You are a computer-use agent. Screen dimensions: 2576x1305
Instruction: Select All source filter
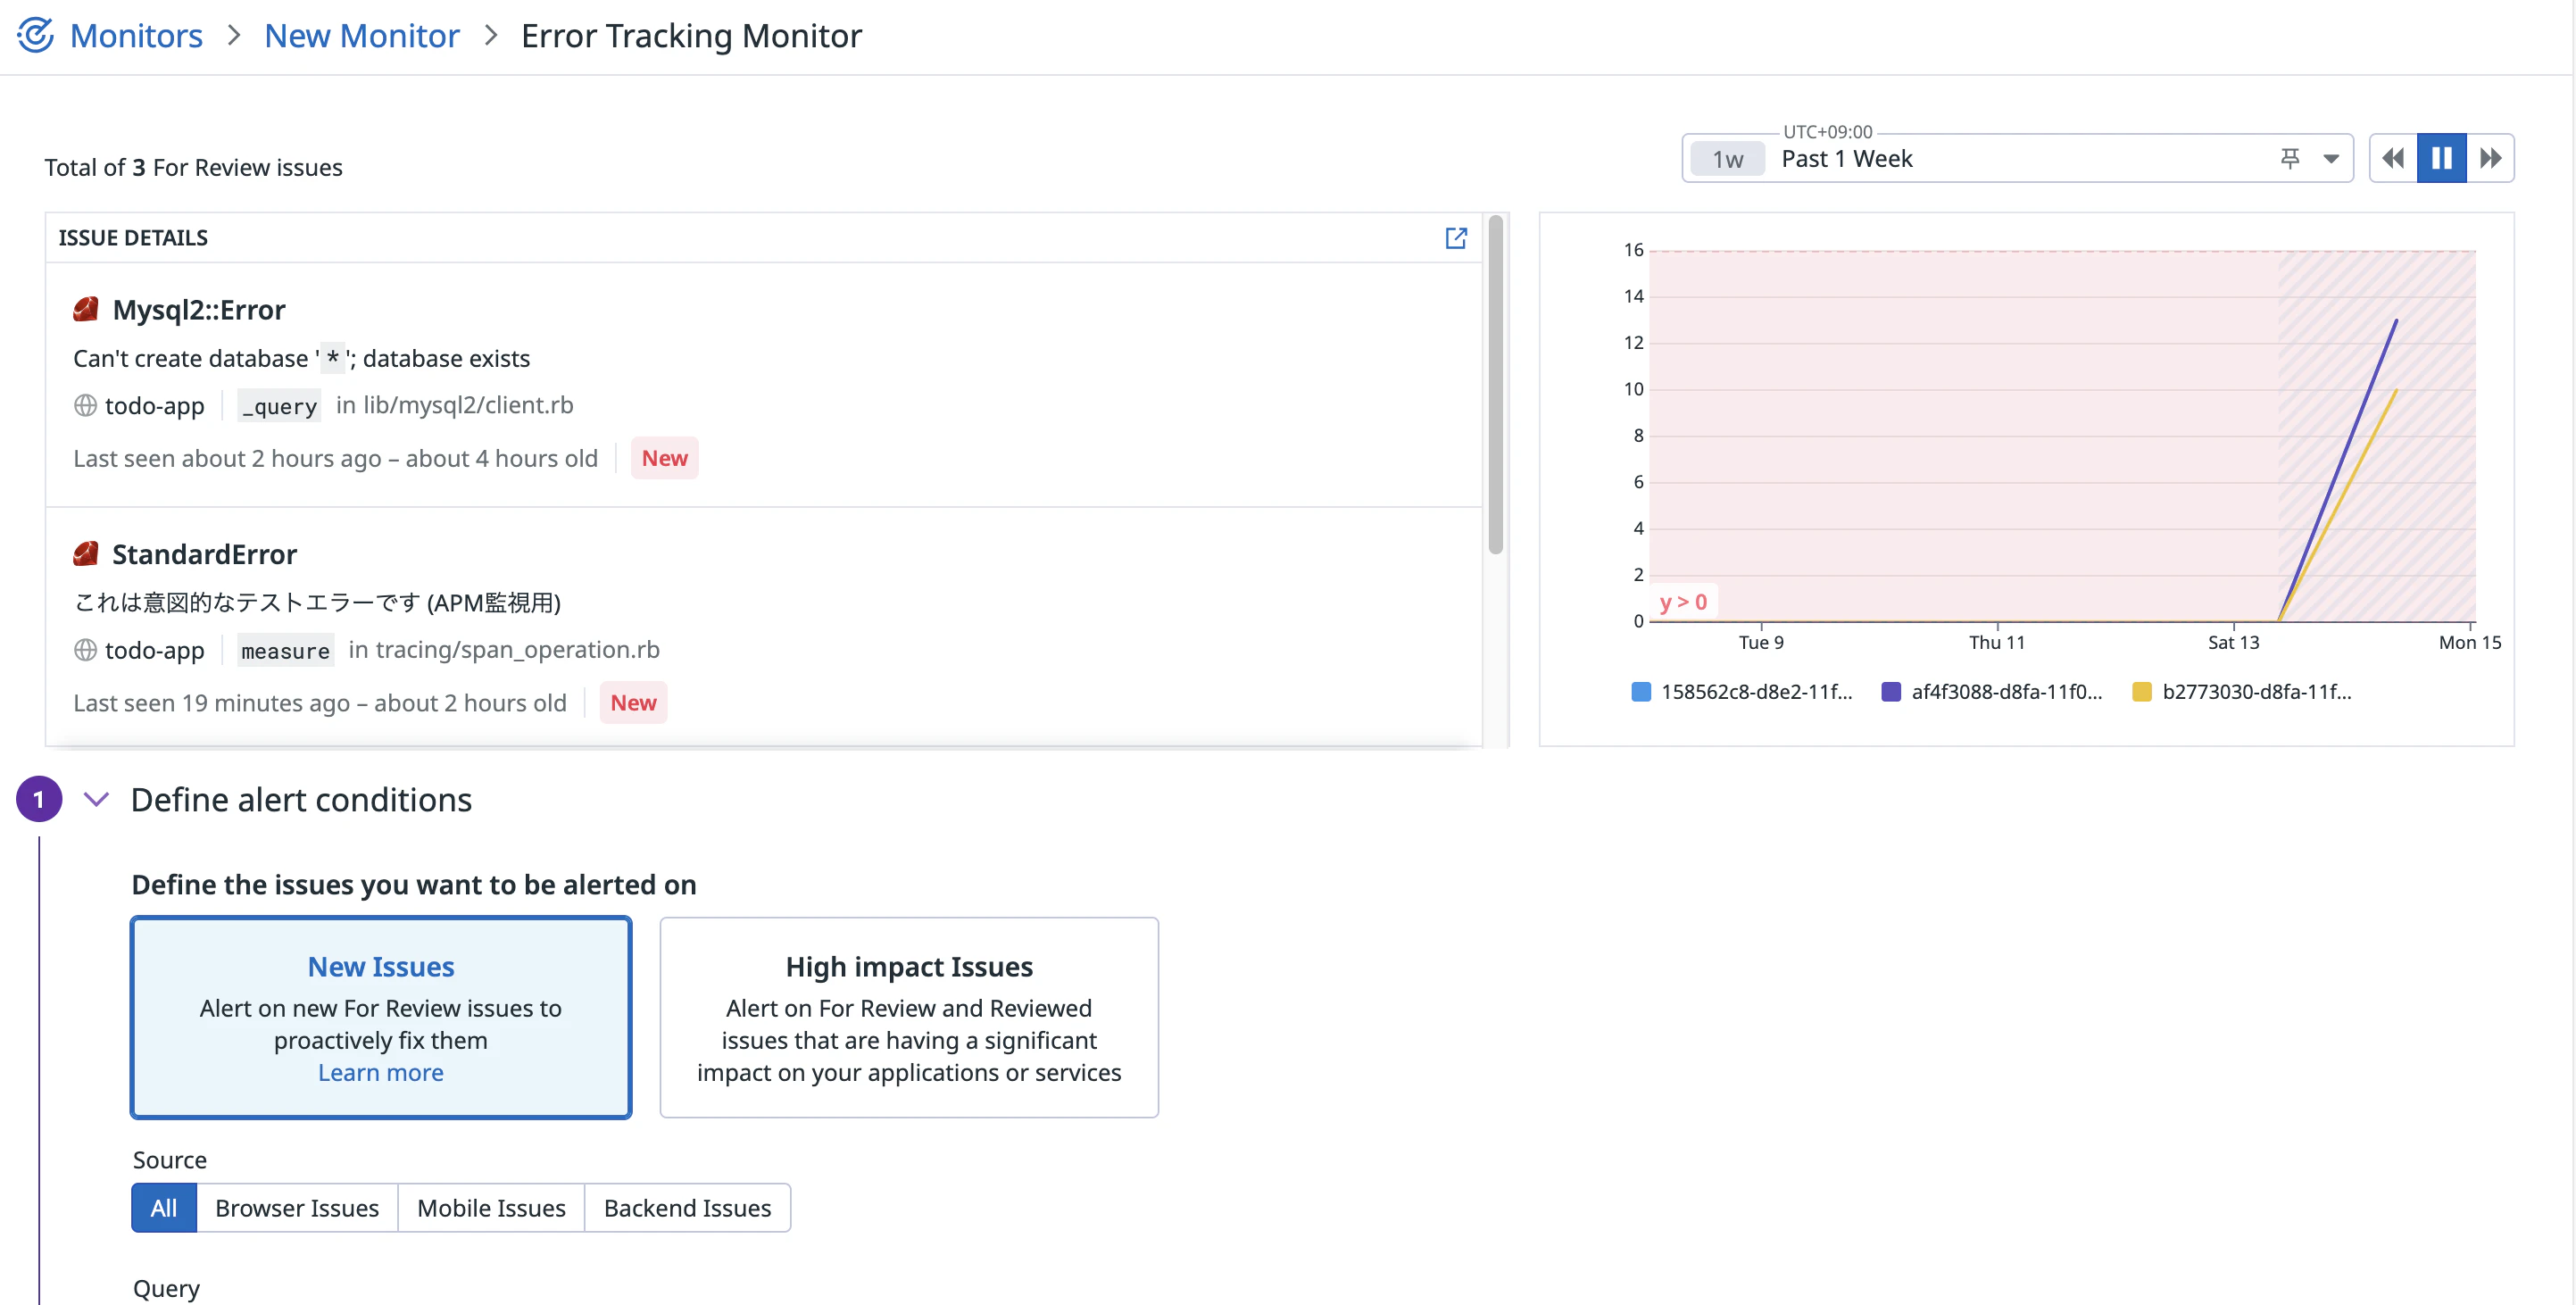[x=164, y=1208]
